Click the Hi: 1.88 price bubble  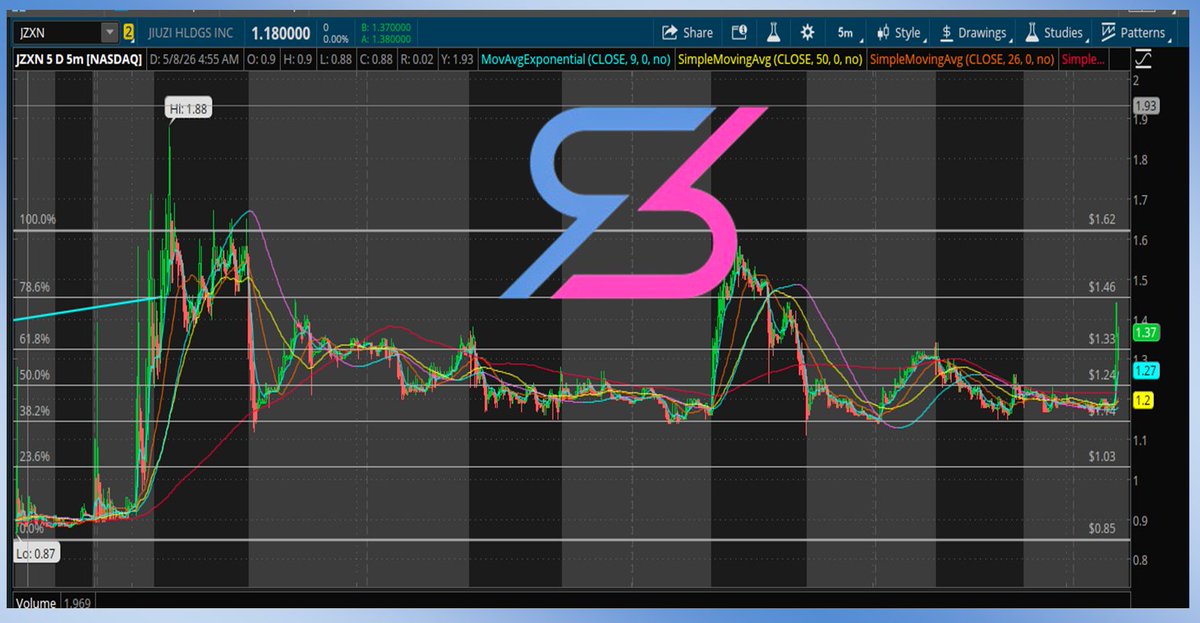coord(189,109)
